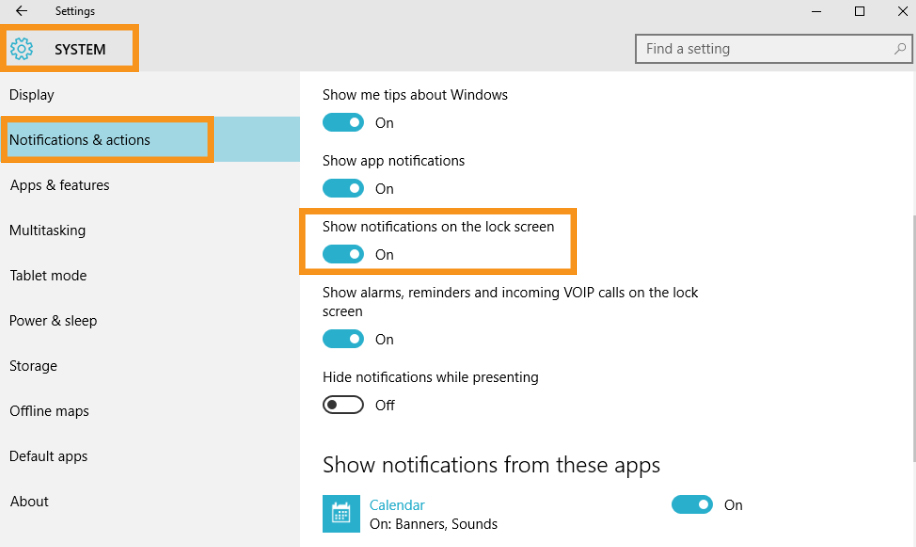This screenshot has width=916, height=547.
Task: Close the Settings window
Action: (903, 11)
